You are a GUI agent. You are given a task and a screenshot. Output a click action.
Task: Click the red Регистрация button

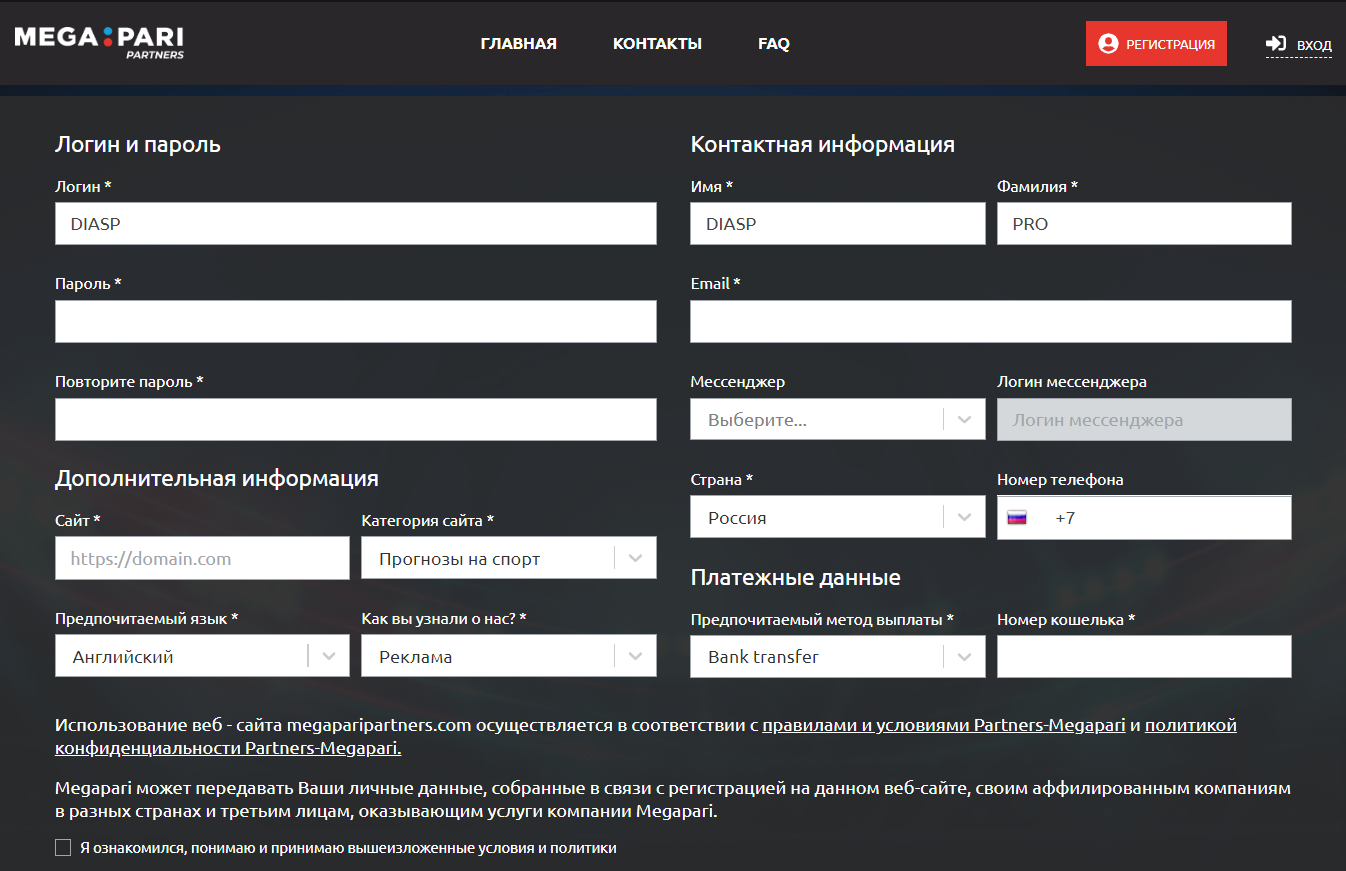(x=1156, y=44)
